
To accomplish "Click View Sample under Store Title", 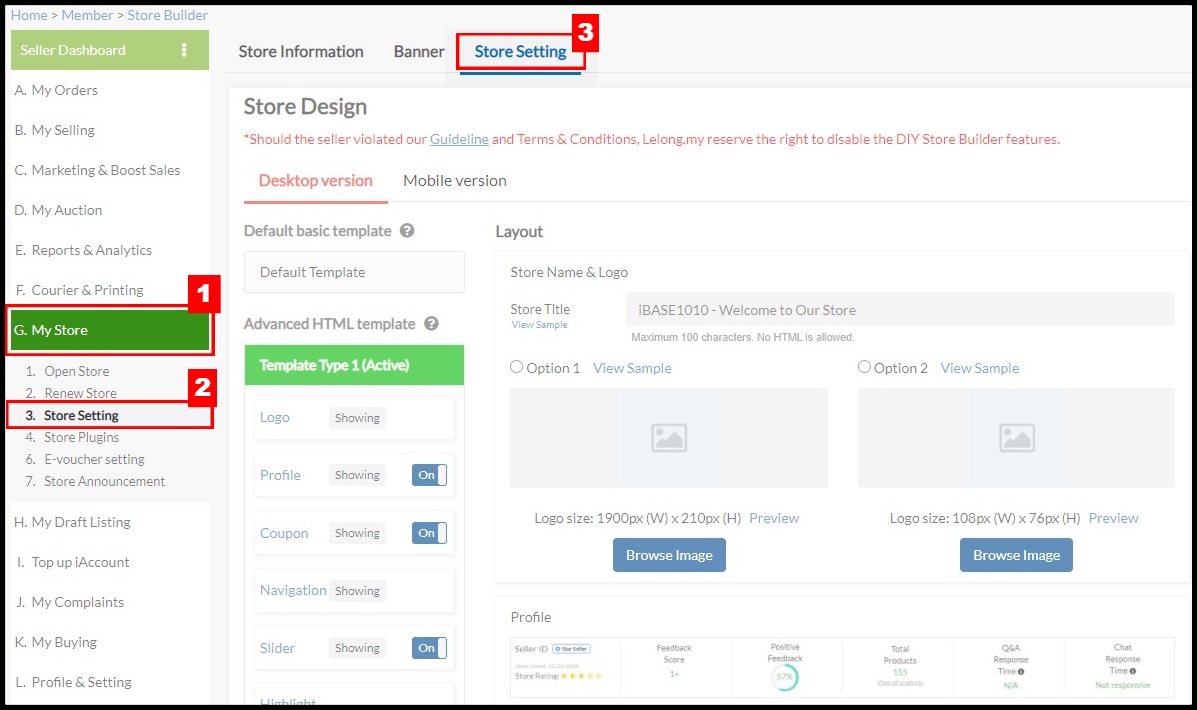I will click(x=539, y=324).
